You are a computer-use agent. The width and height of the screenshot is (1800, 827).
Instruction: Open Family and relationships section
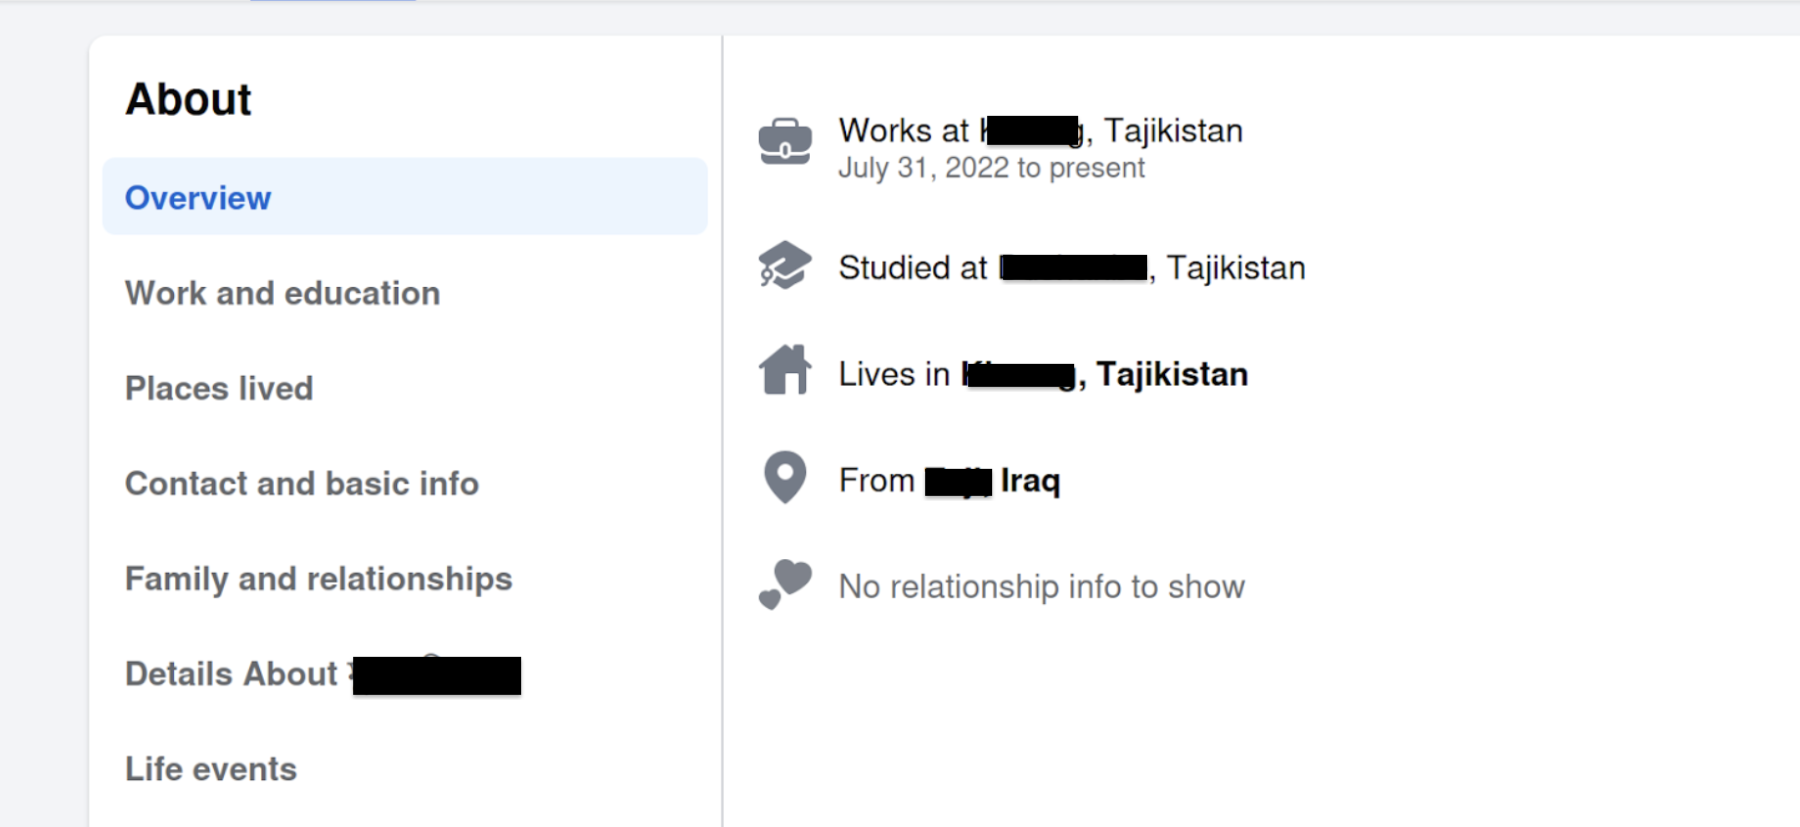click(318, 579)
